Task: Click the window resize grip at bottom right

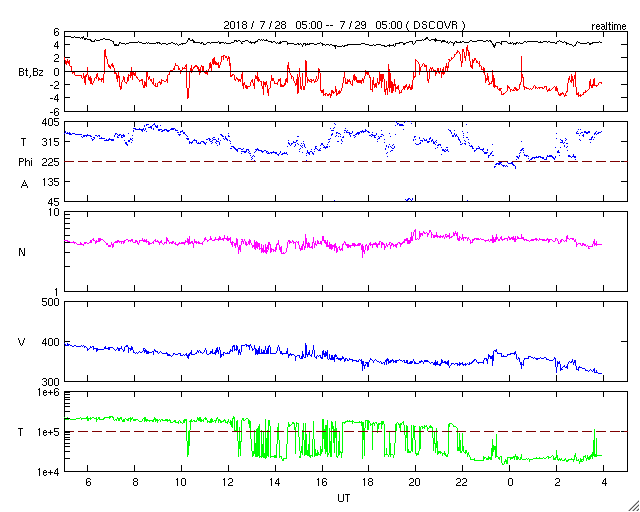Action: pyautogui.click(x=634, y=506)
